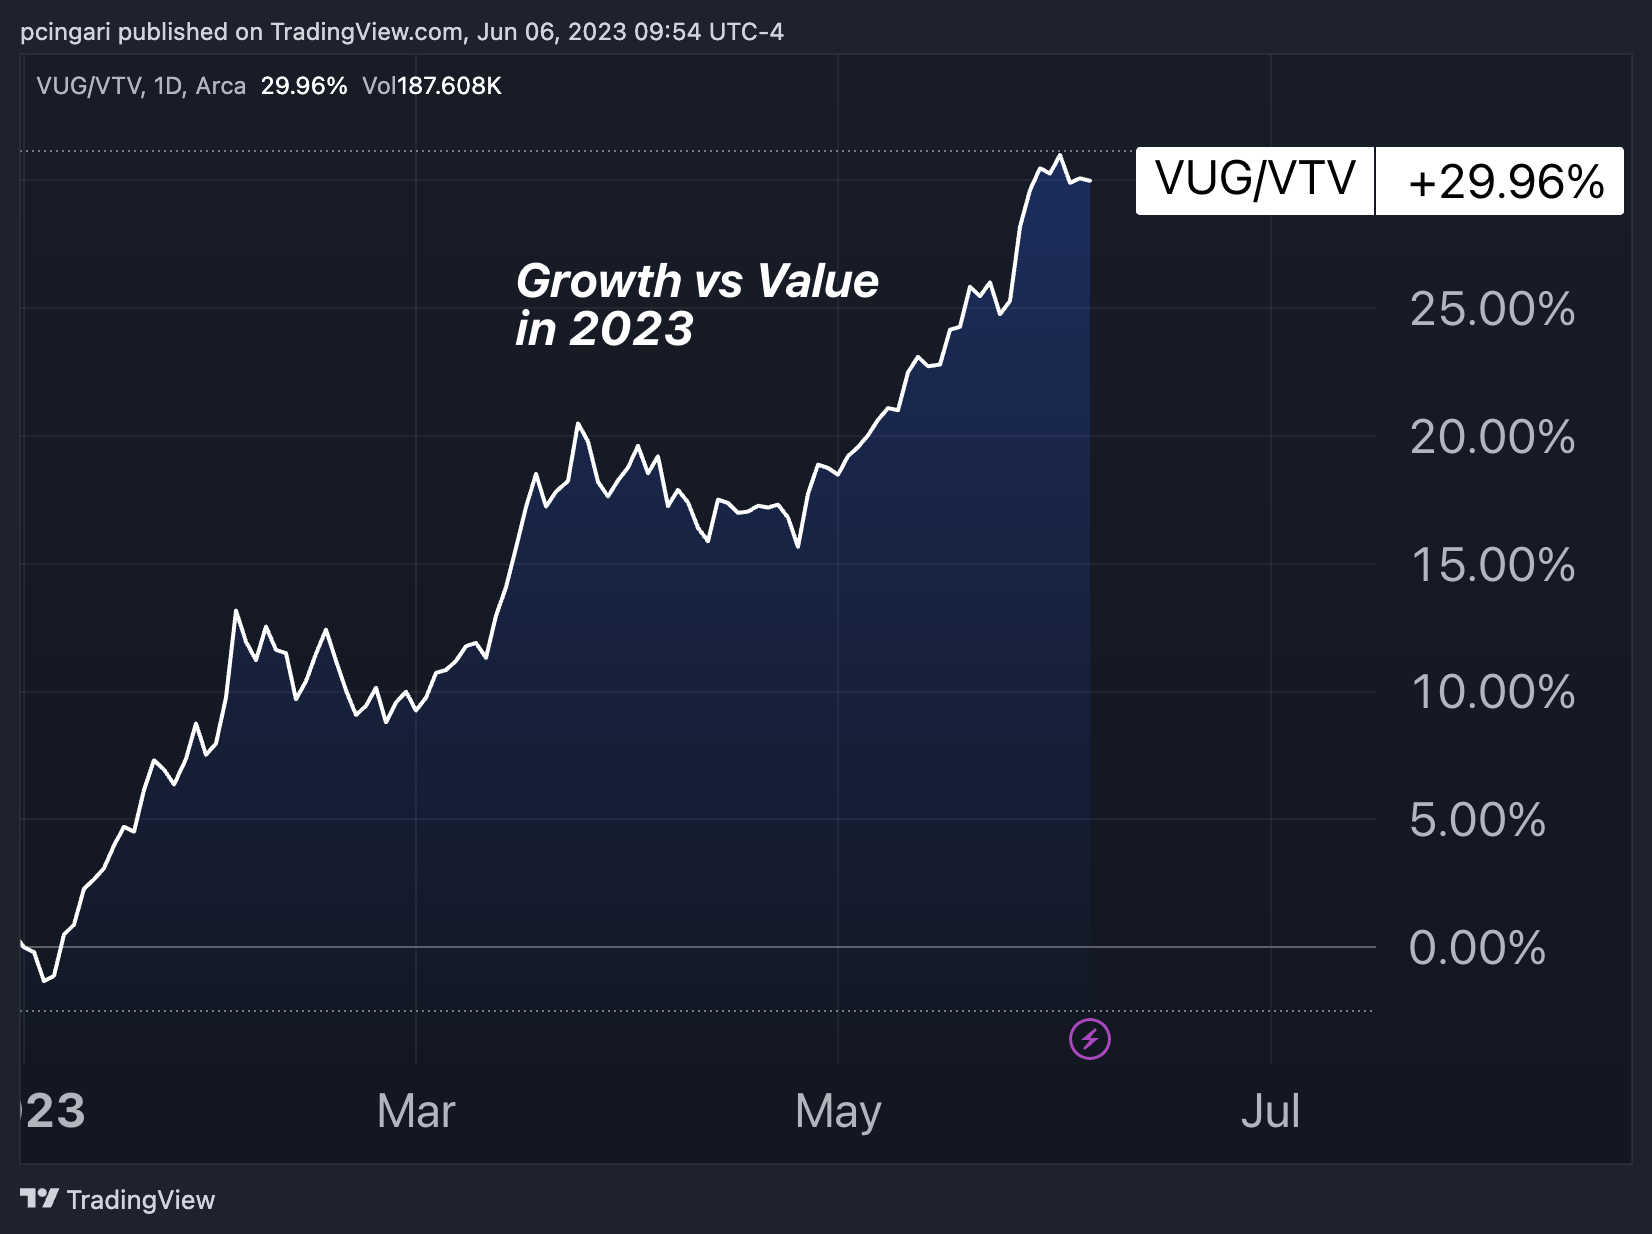
Task: Click the TradingView logo icon
Action: pos(39,1198)
